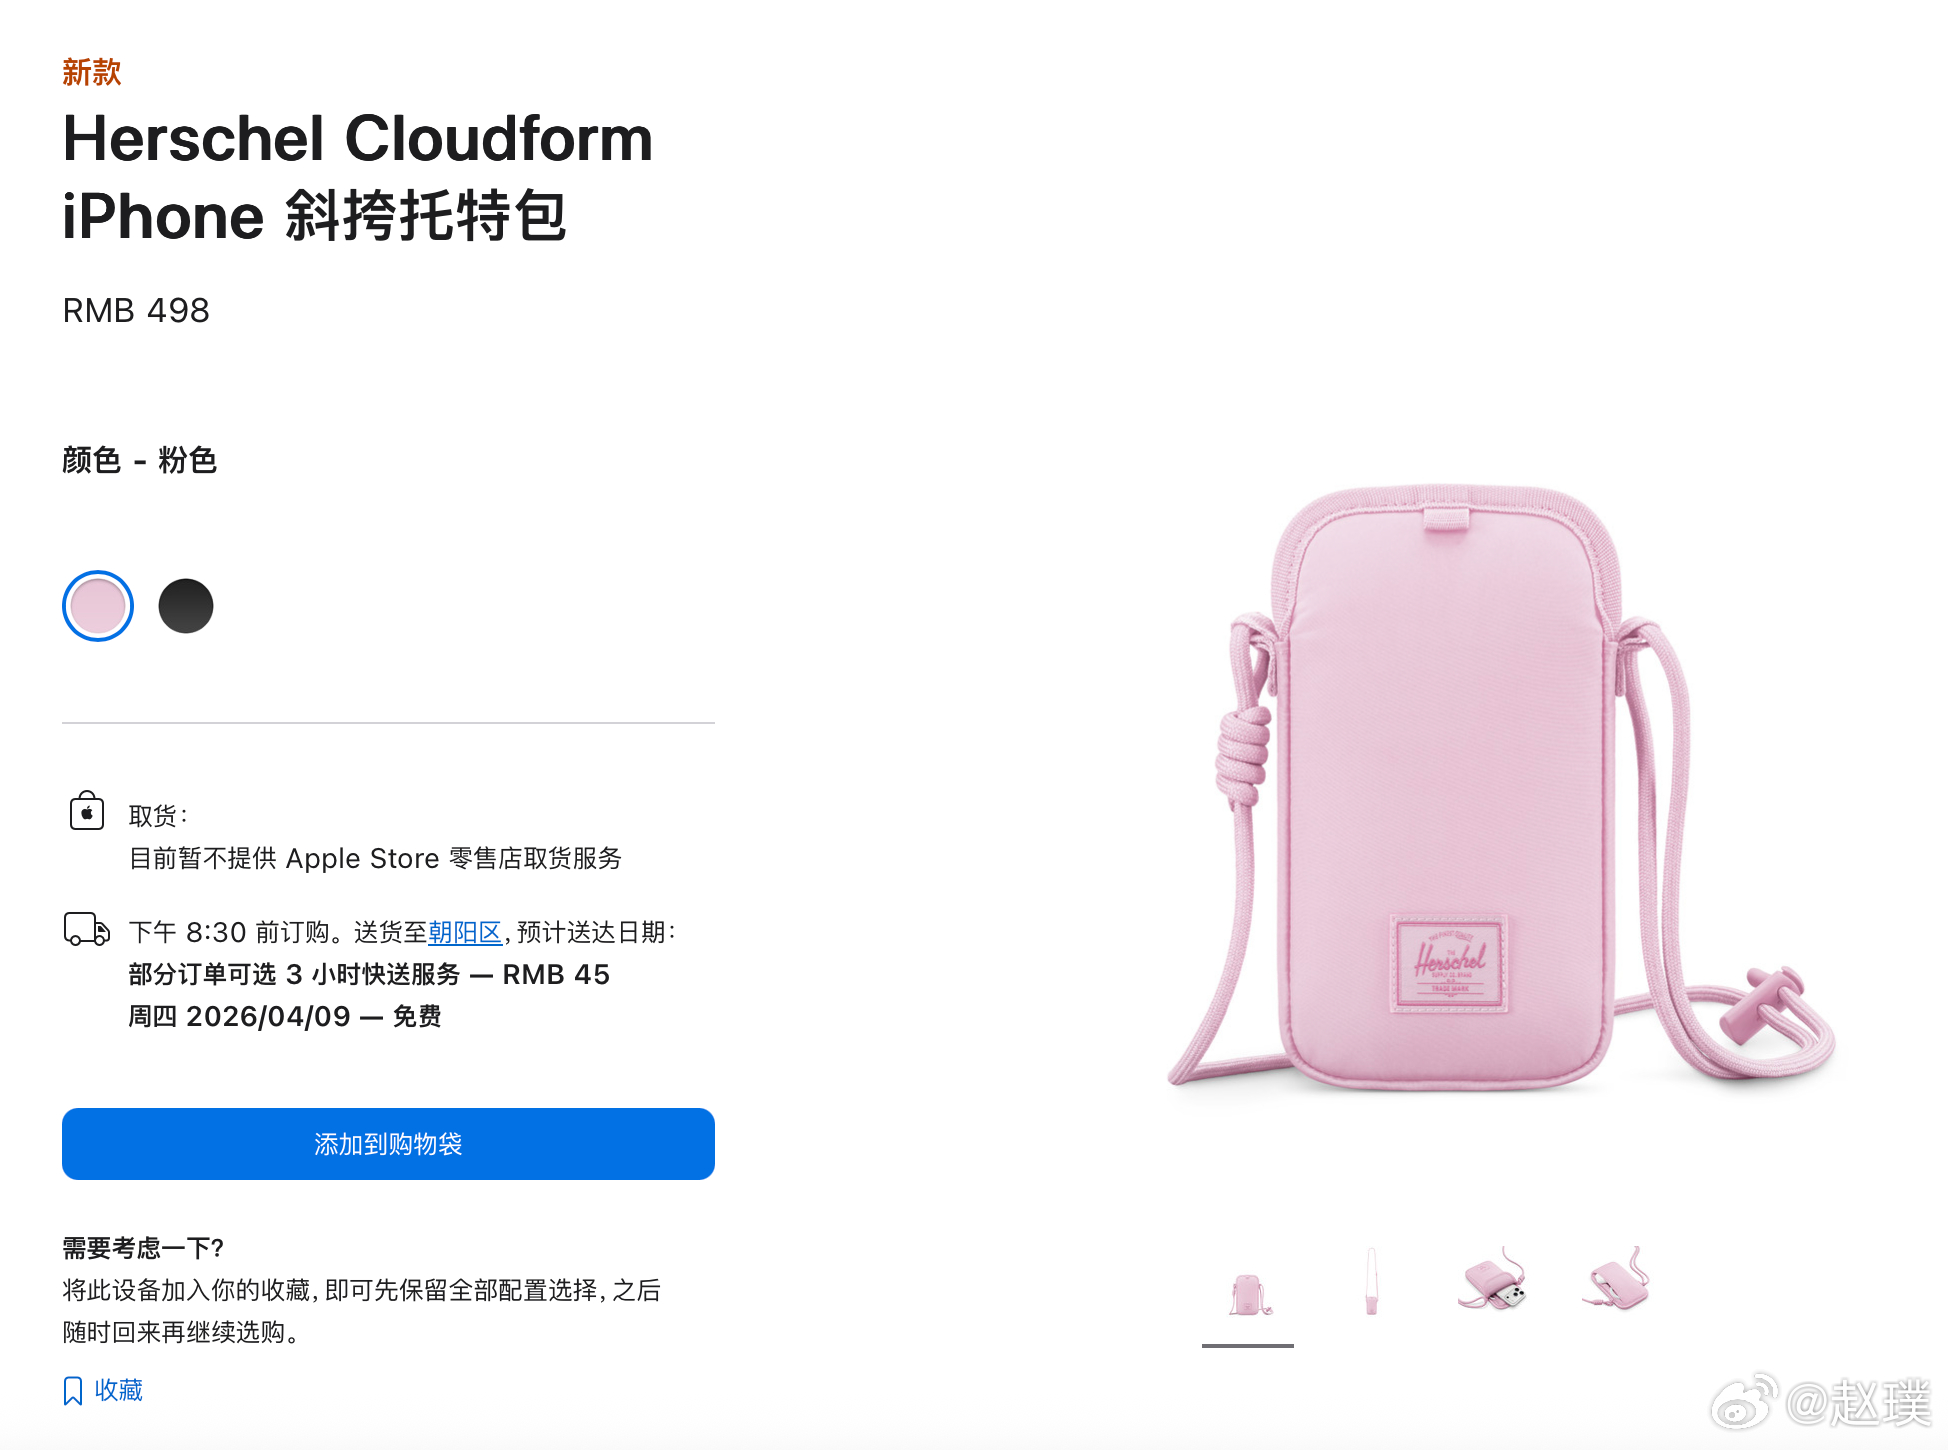The height and width of the screenshot is (1450, 1948).
Task: Click the 收藏 link
Action: (x=119, y=1390)
